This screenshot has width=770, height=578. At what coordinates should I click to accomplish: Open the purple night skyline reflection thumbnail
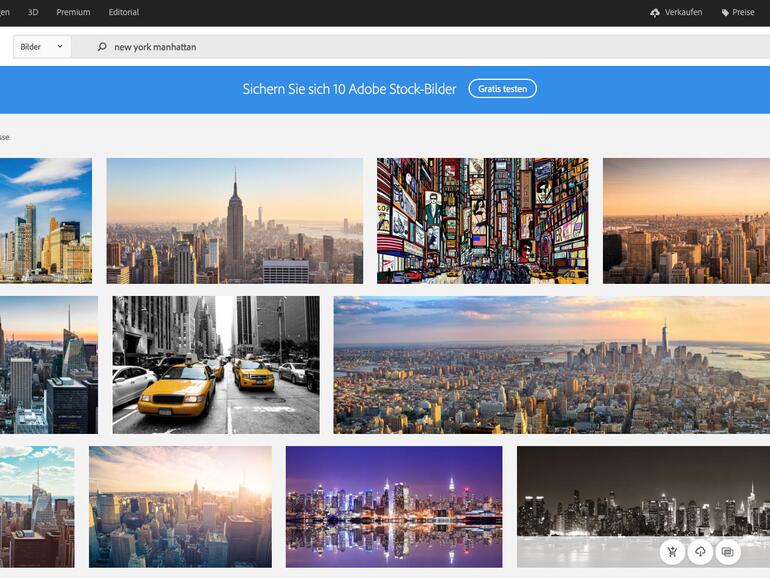(394, 507)
